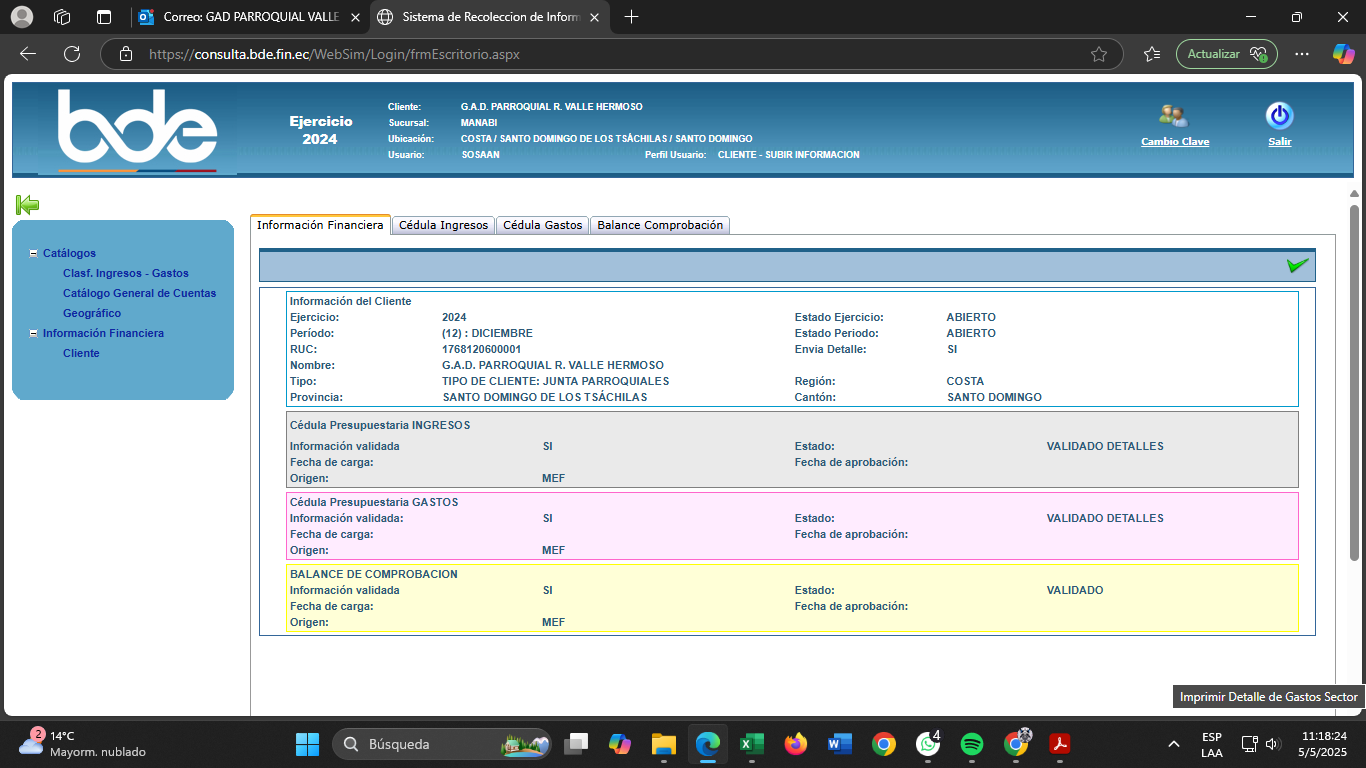Image resolution: width=1366 pixels, height=768 pixels.
Task: Click the bde logo
Action: click(137, 128)
